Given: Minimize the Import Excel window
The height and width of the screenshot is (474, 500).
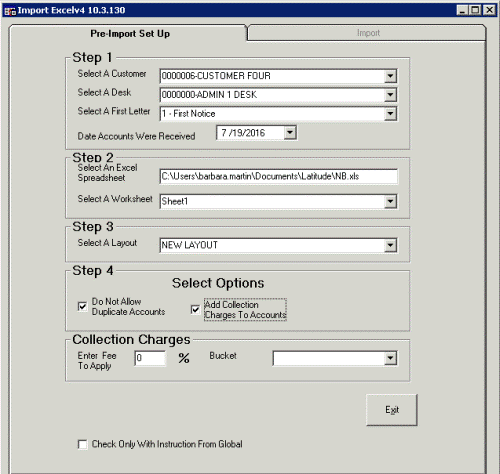Looking at the screenshot, I should click(x=462, y=10).
